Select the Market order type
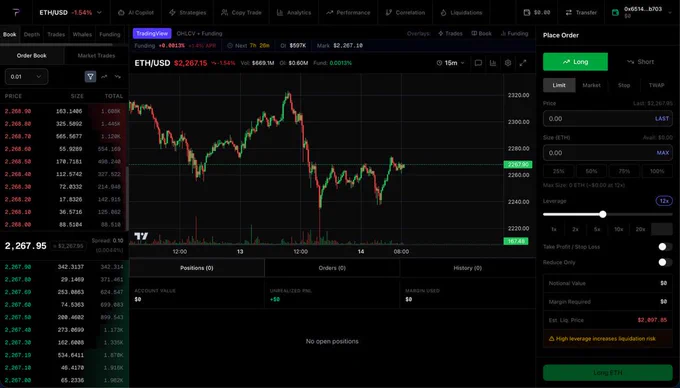680x388 pixels. tap(592, 85)
